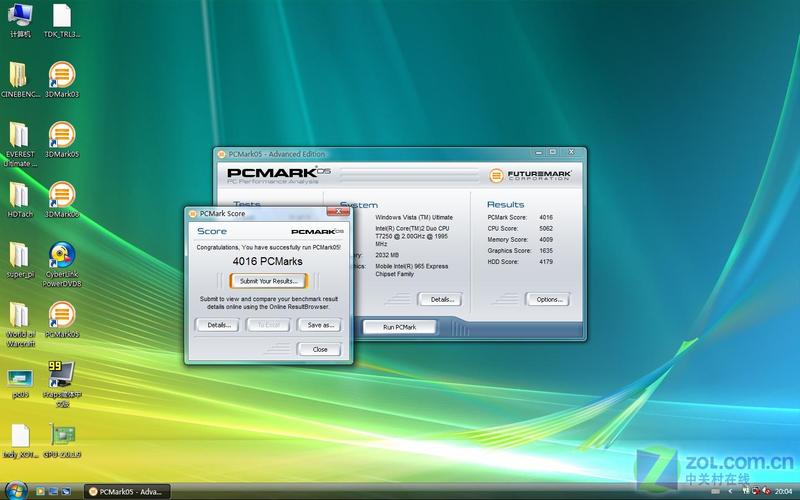The height and width of the screenshot is (500, 800).
Task: Launch the GPU tool shortcut with graphics card icon
Action: pyautogui.click(x=62, y=441)
